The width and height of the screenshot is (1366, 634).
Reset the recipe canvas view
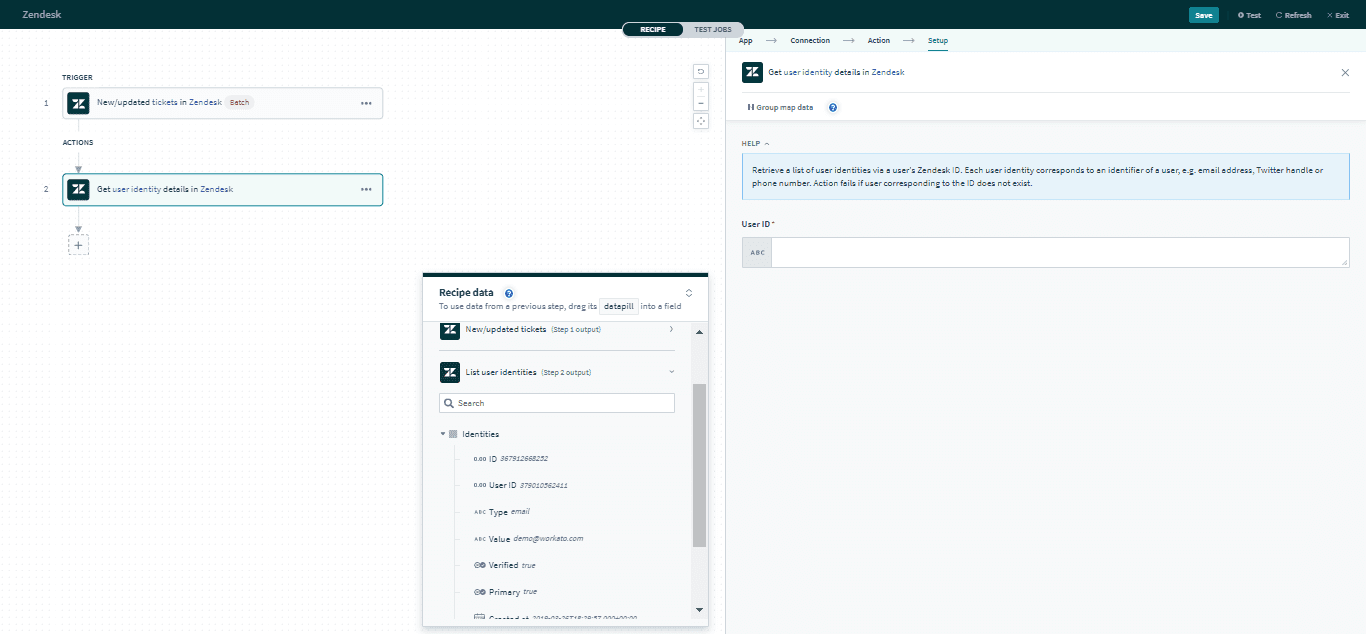(700, 72)
